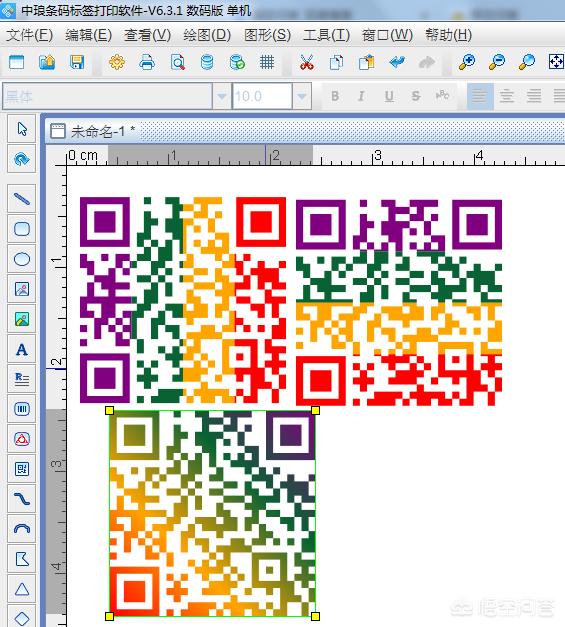Select the line drawing tool
The image size is (565, 627).
coord(22,199)
